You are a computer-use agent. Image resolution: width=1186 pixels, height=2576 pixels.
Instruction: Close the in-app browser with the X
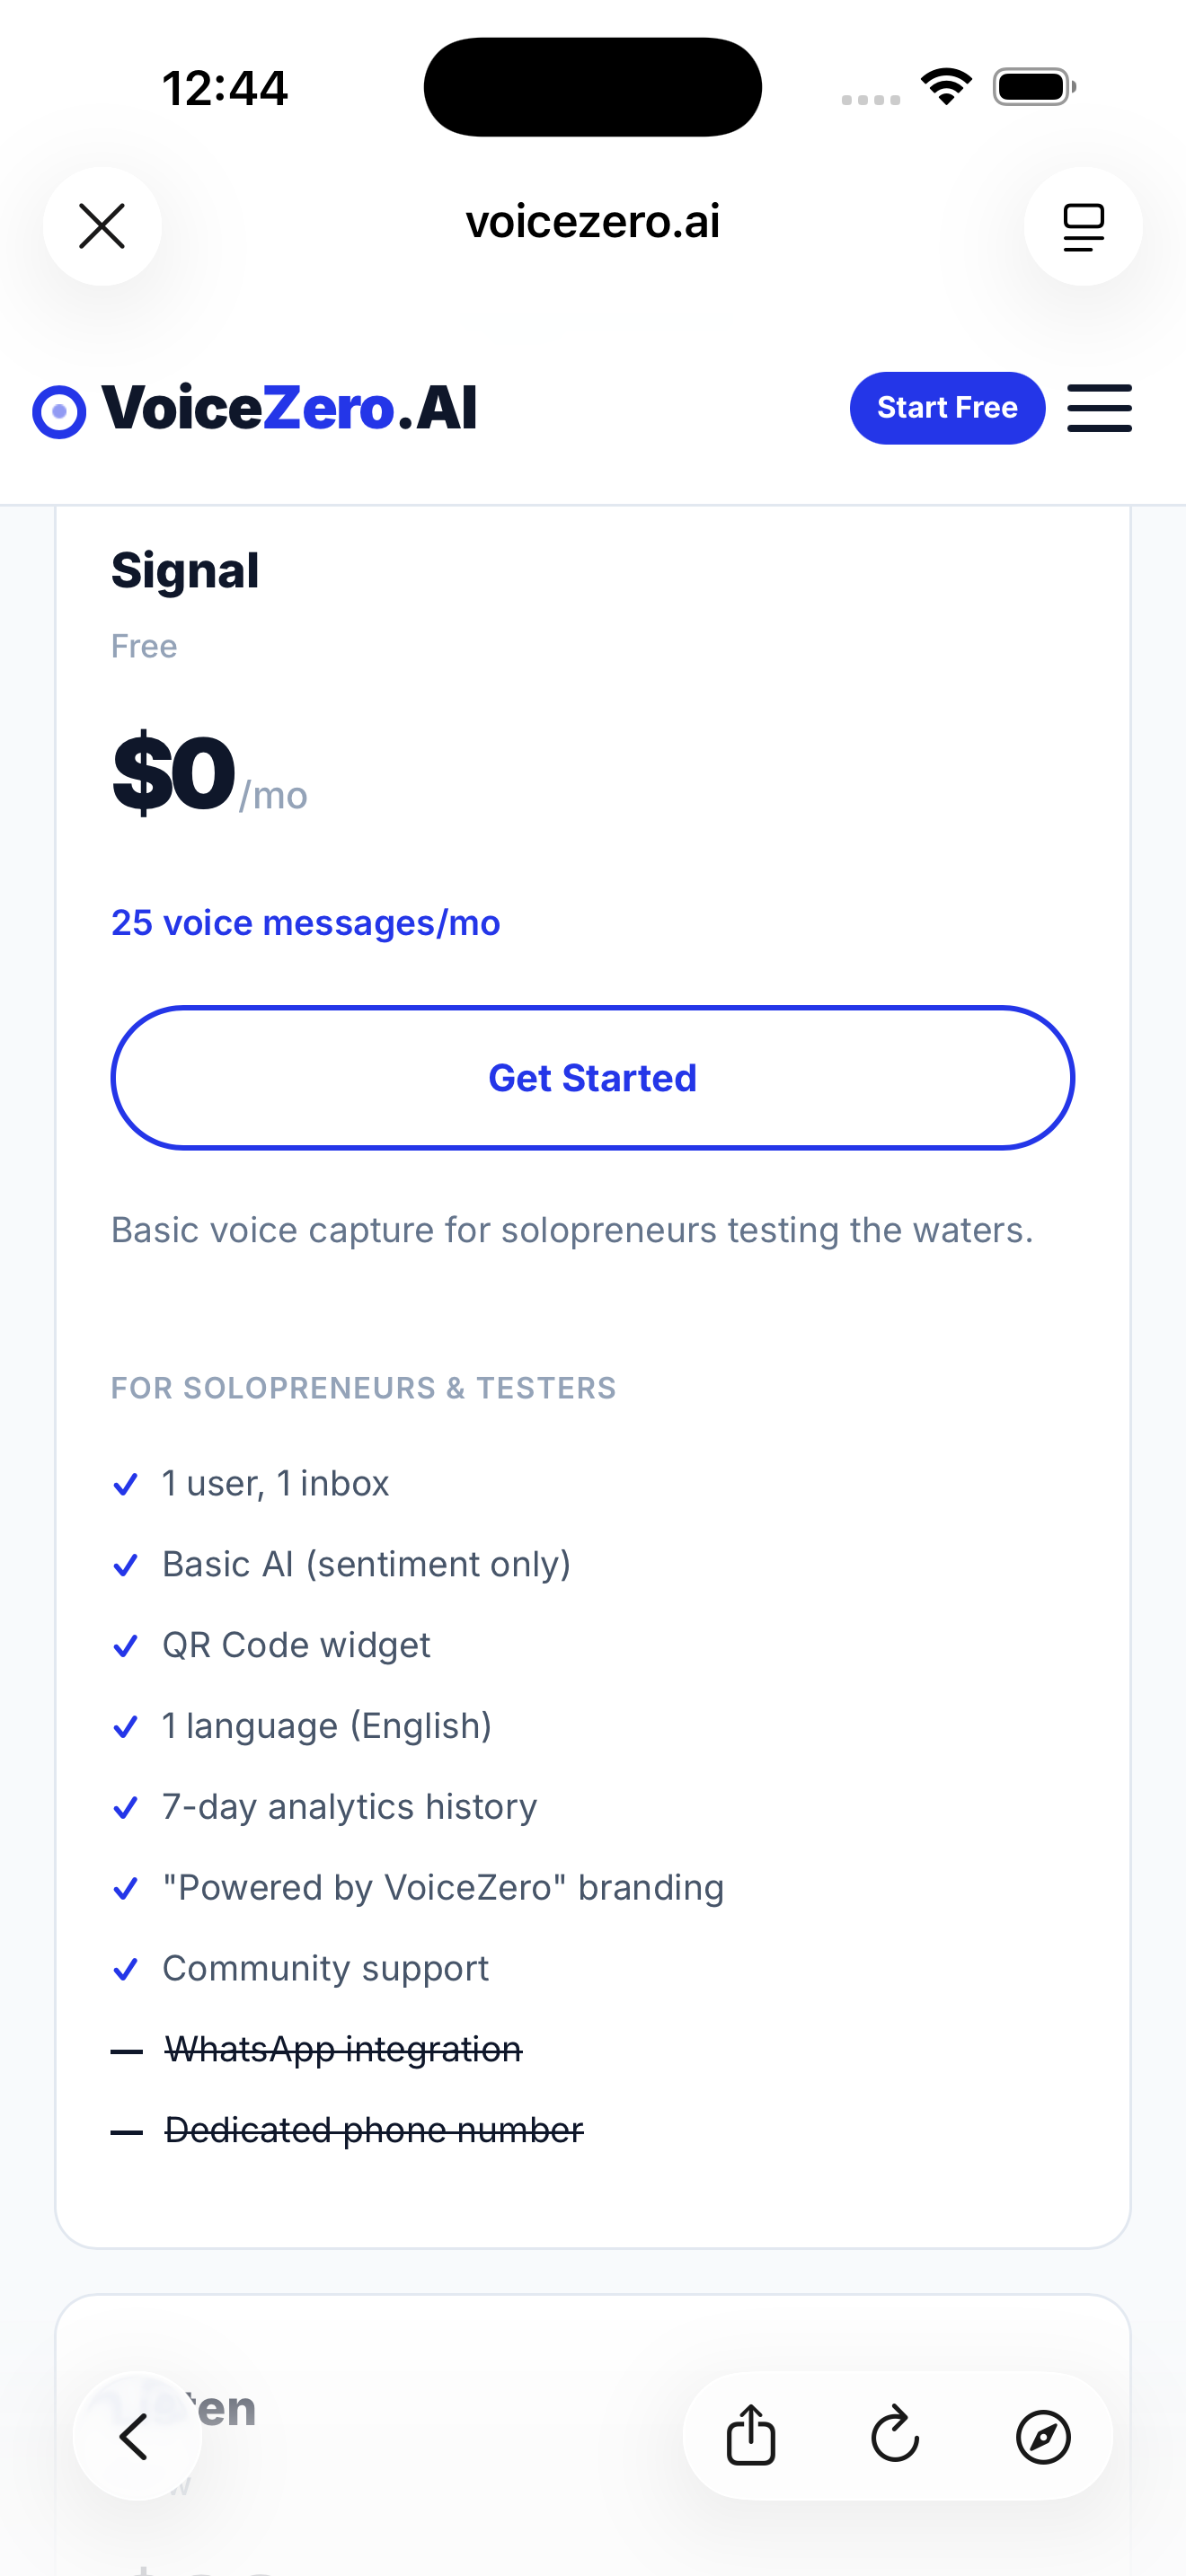tap(102, 226)
